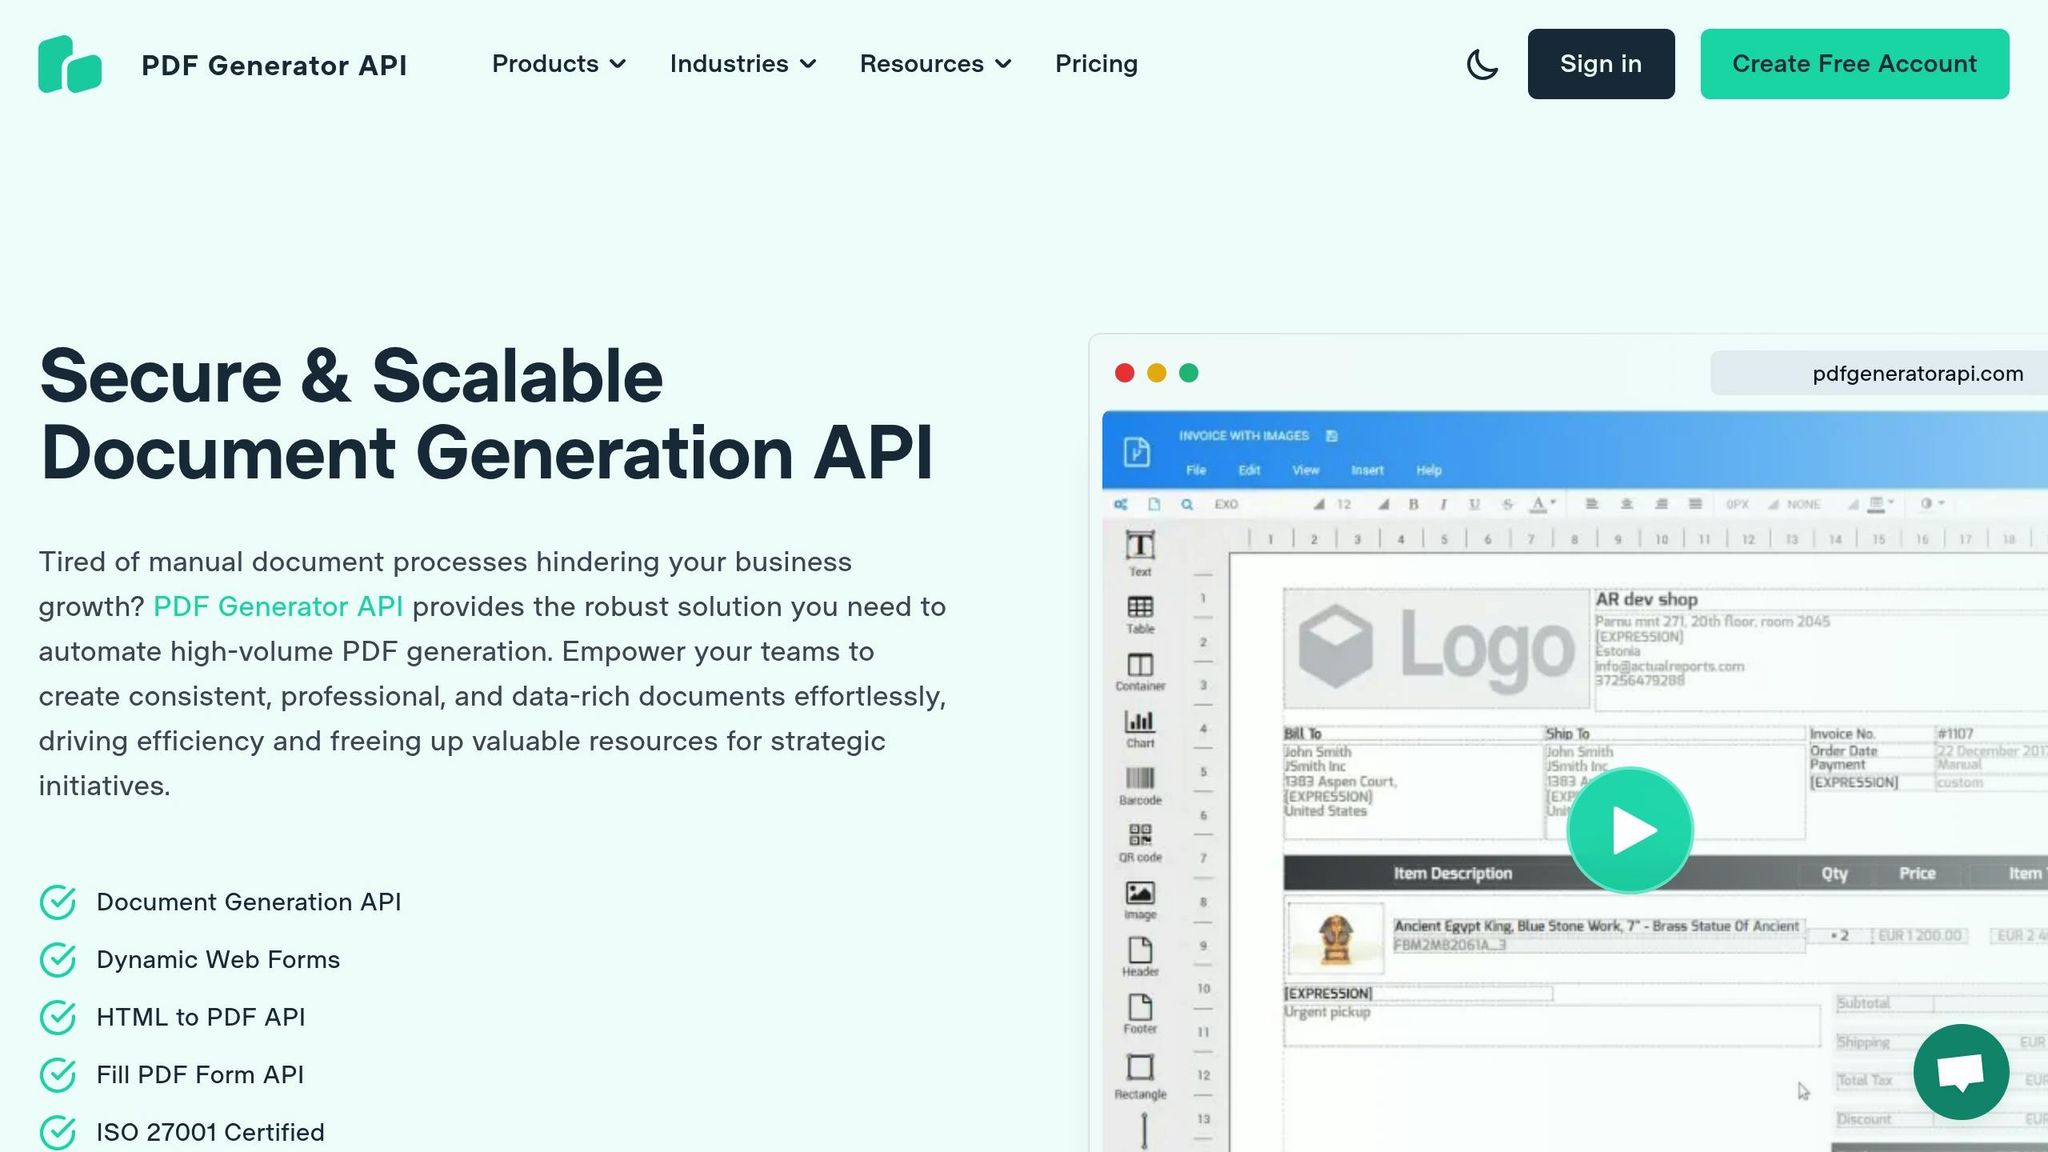
Task: Click the Egypt statue product thumbnail
Action: tap(1335, 938)
